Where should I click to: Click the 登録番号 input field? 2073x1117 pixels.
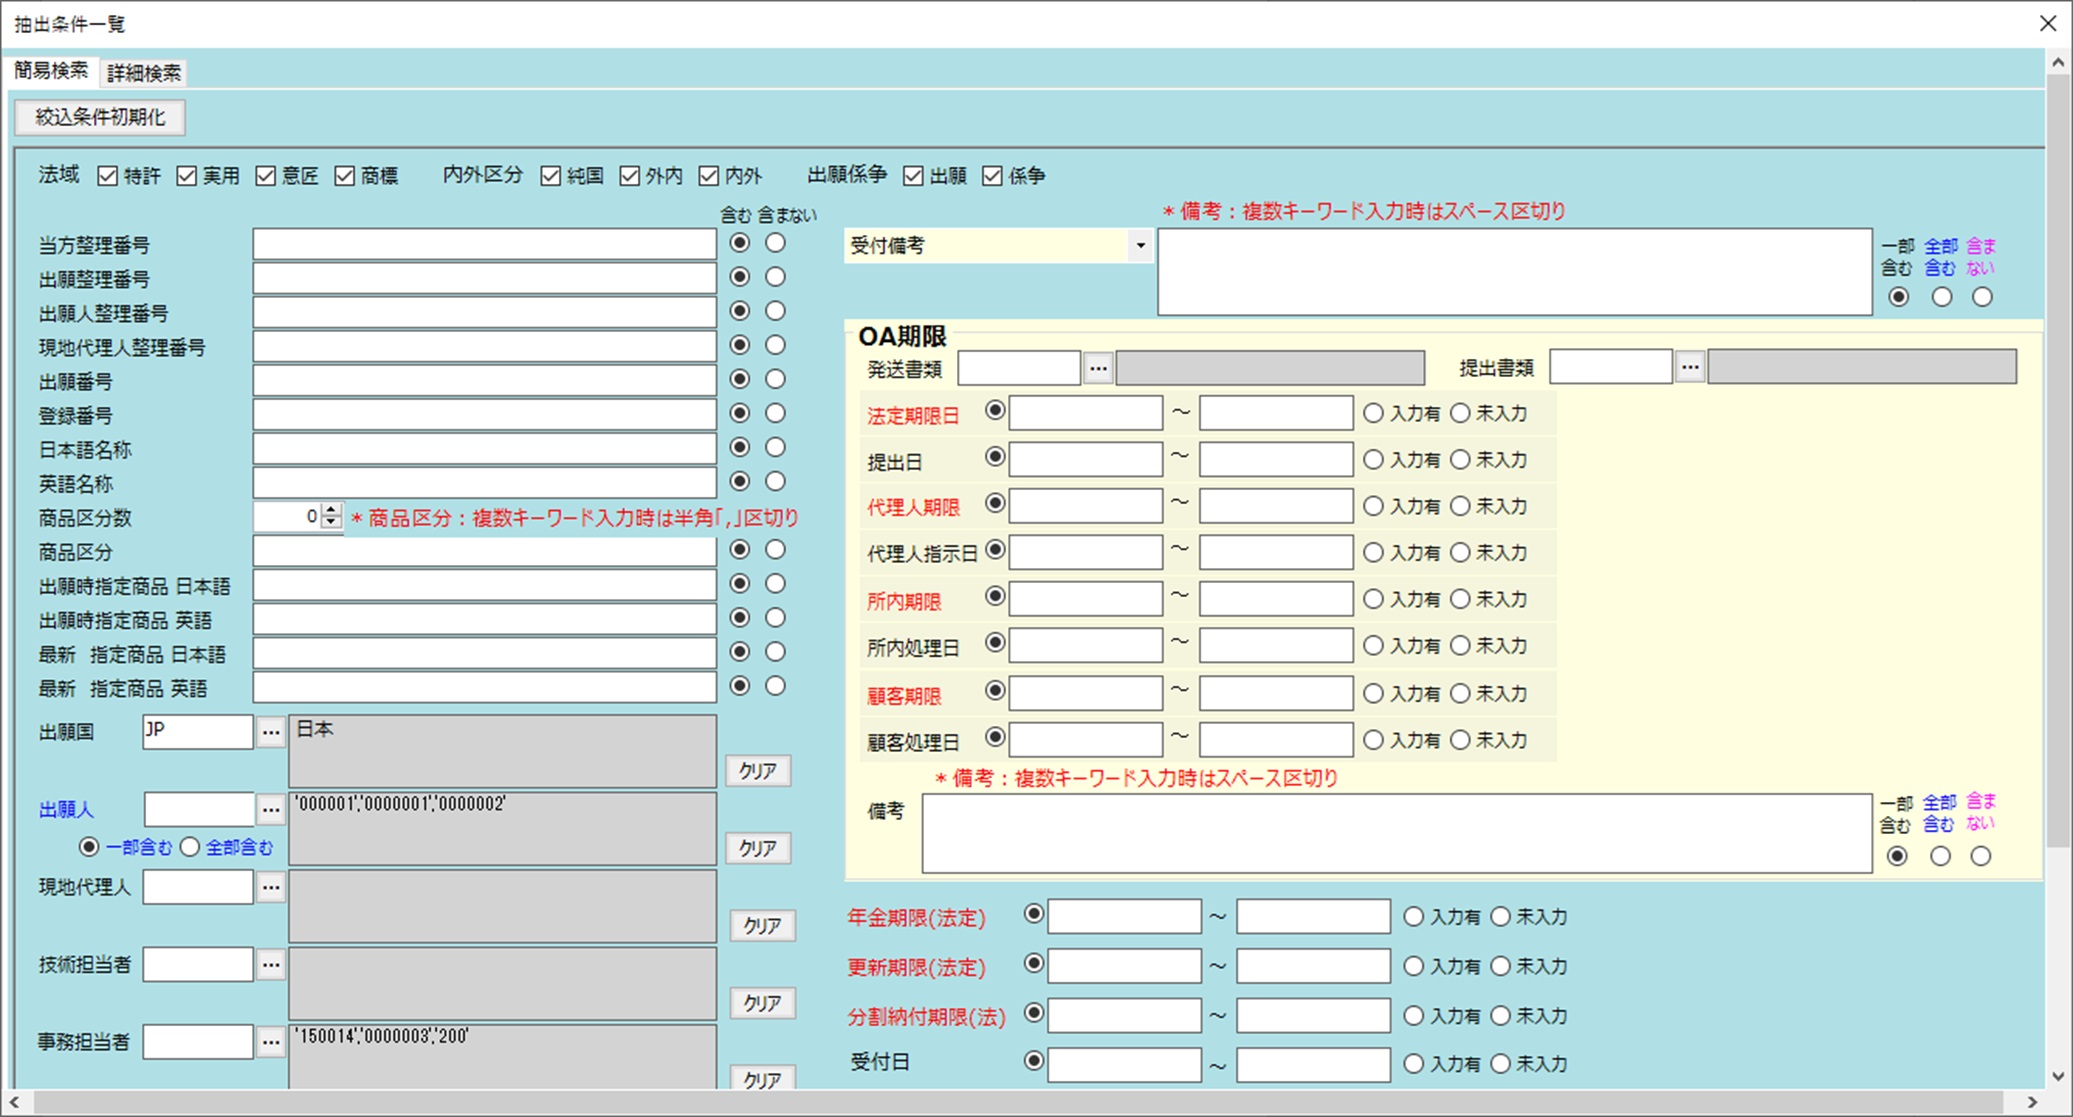click(x=485, y=415)
